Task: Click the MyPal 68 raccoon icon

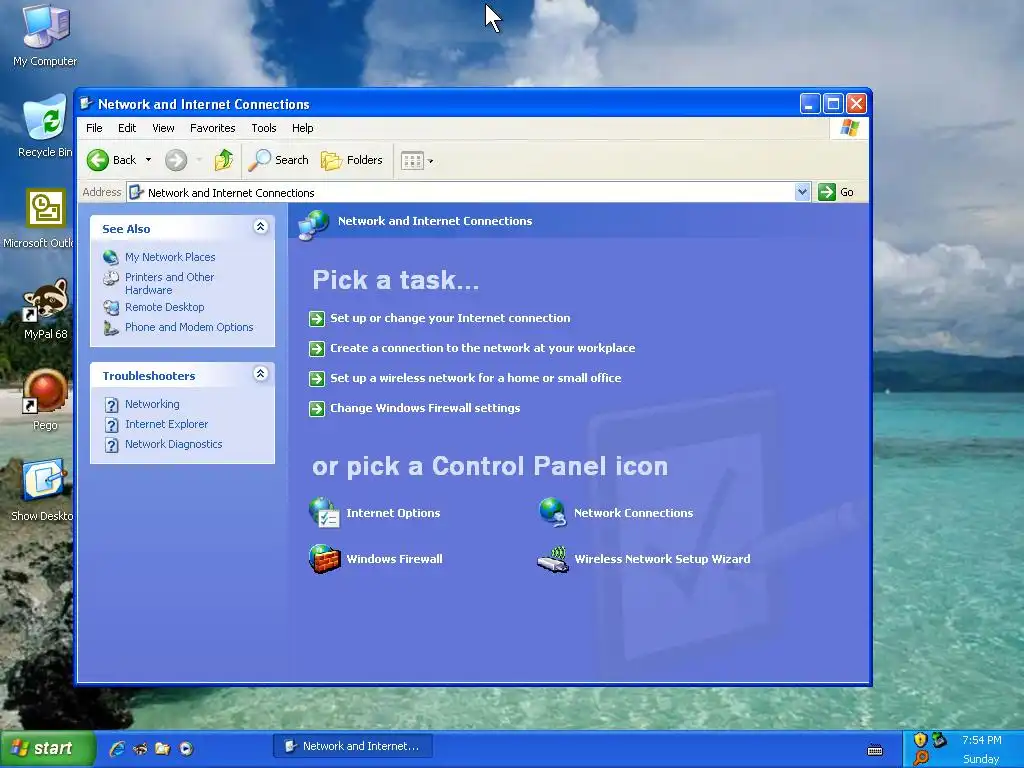Action: click(45, 300)
